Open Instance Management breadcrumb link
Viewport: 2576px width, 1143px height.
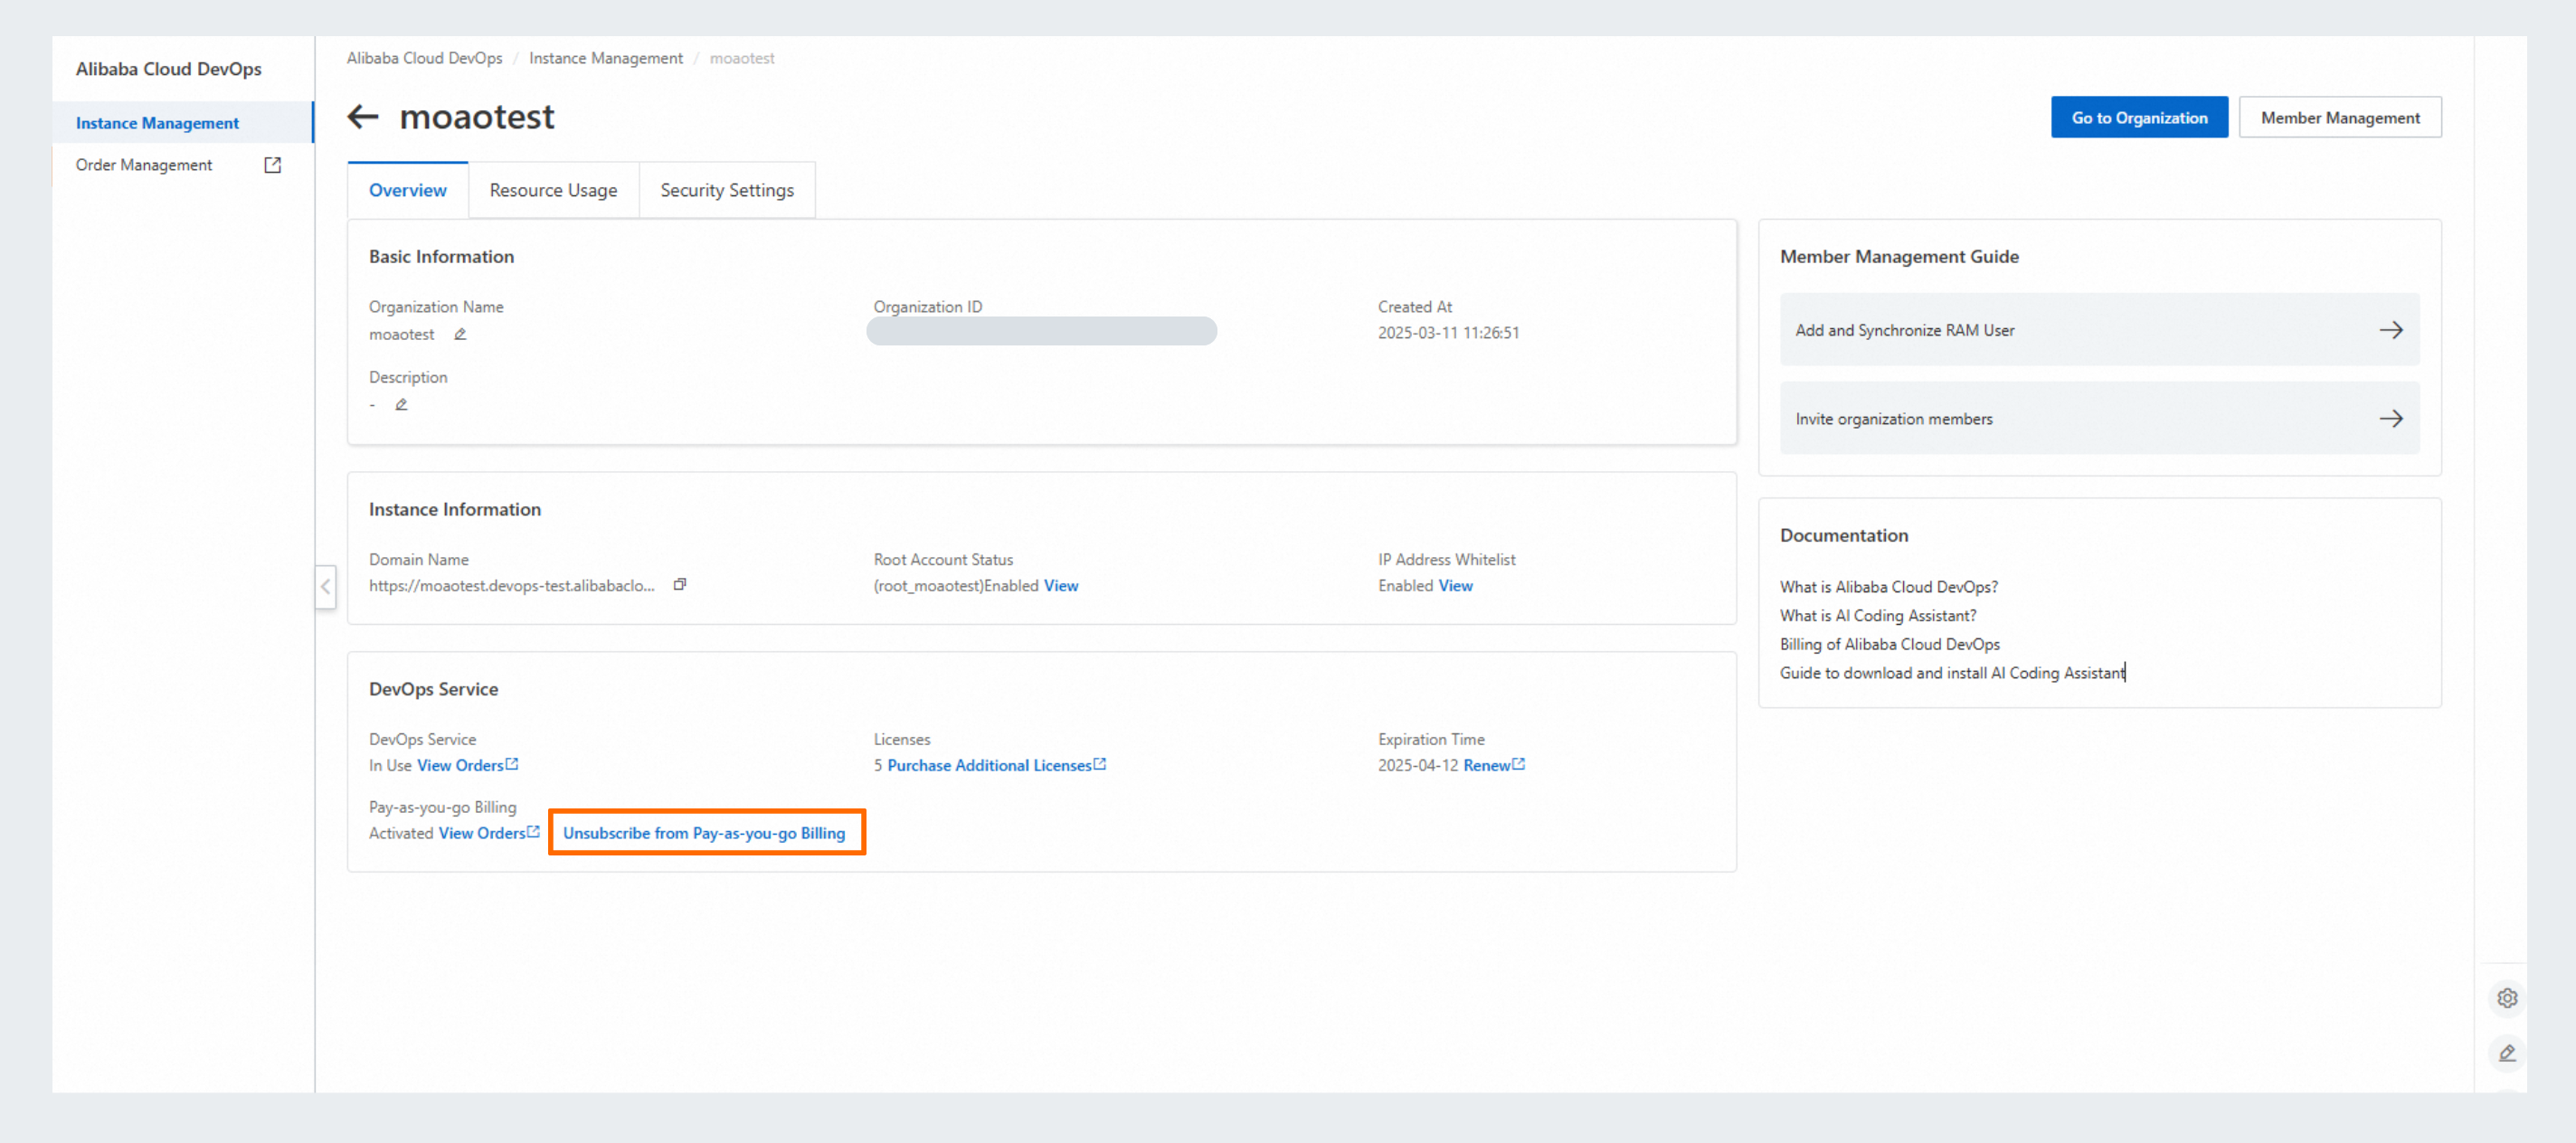tap(605, 58)
